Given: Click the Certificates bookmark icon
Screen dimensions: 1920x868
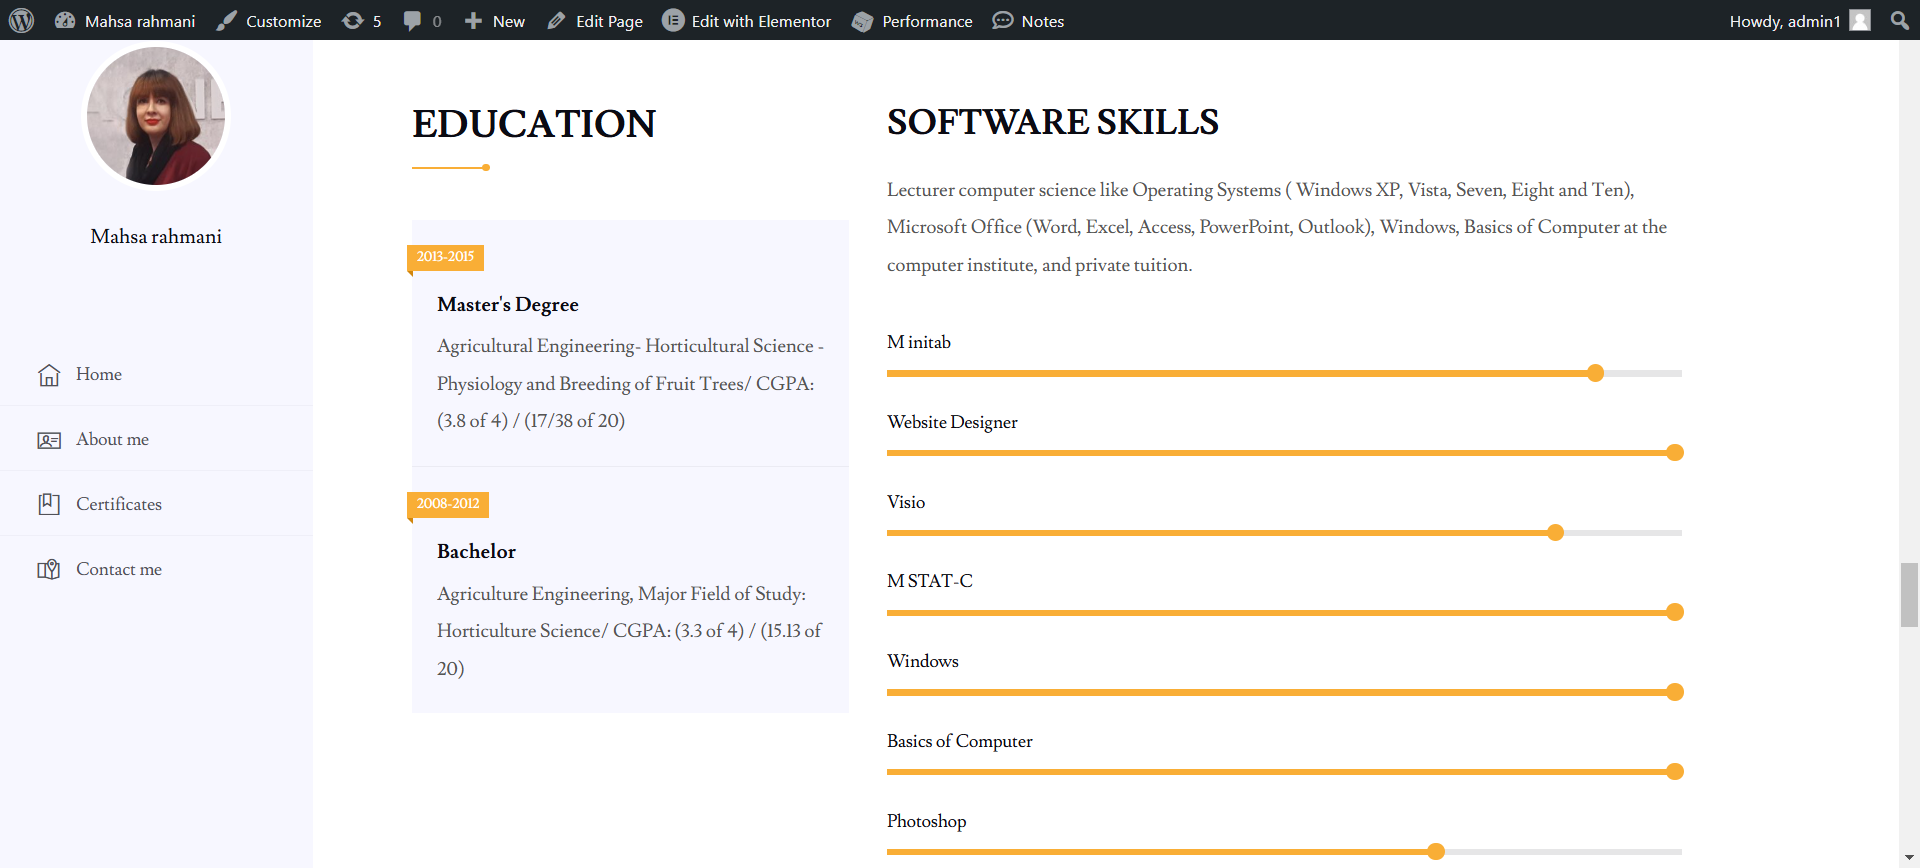Looking at the screenshot, I should pos(49,504).
